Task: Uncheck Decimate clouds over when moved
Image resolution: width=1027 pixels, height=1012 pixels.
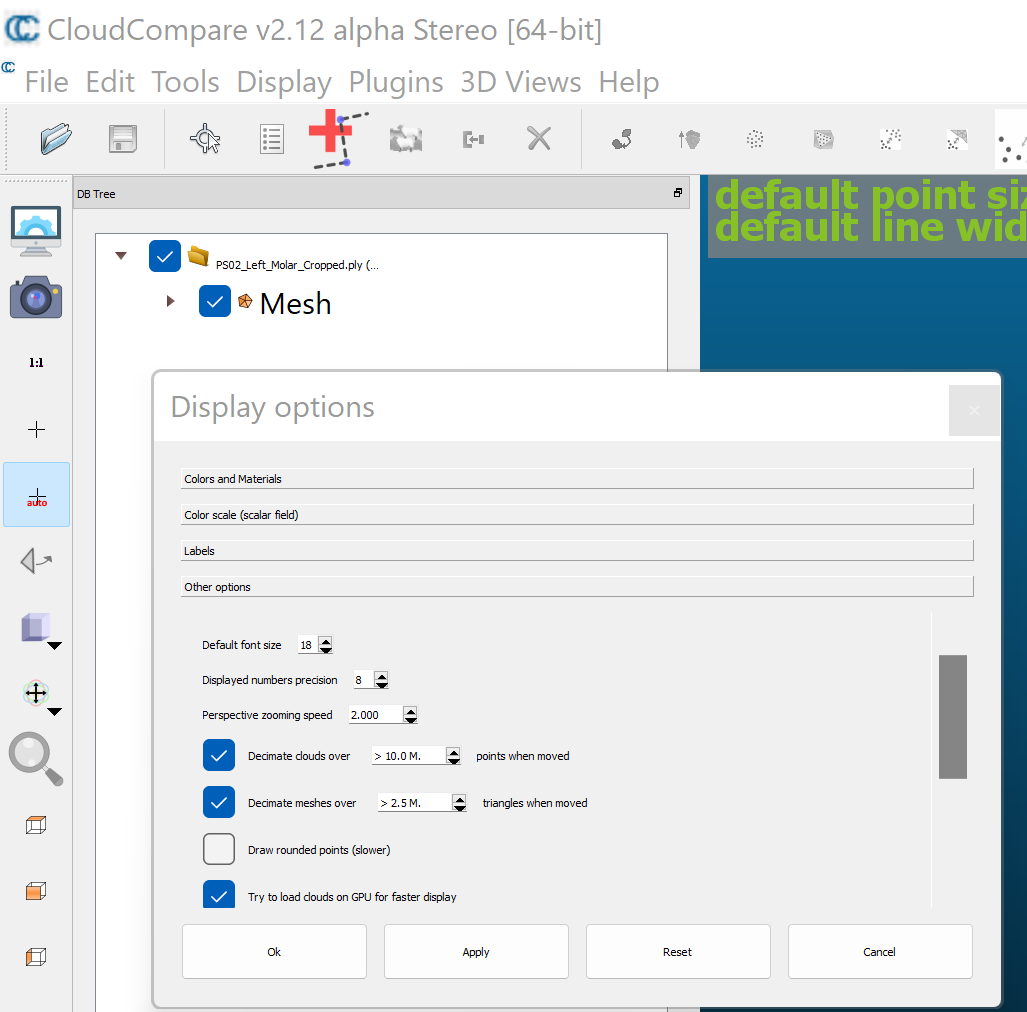Action: point(219,755)
